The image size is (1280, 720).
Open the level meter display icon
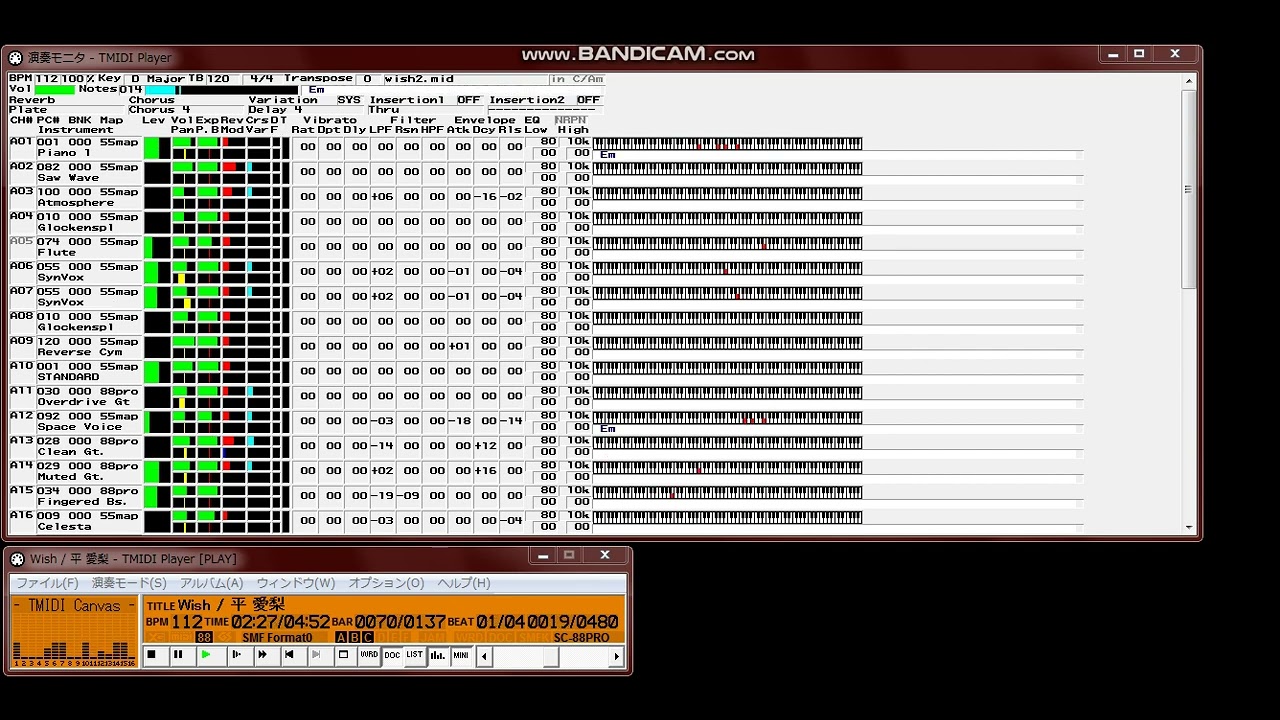pyautogui.click(x=437, y=656)
